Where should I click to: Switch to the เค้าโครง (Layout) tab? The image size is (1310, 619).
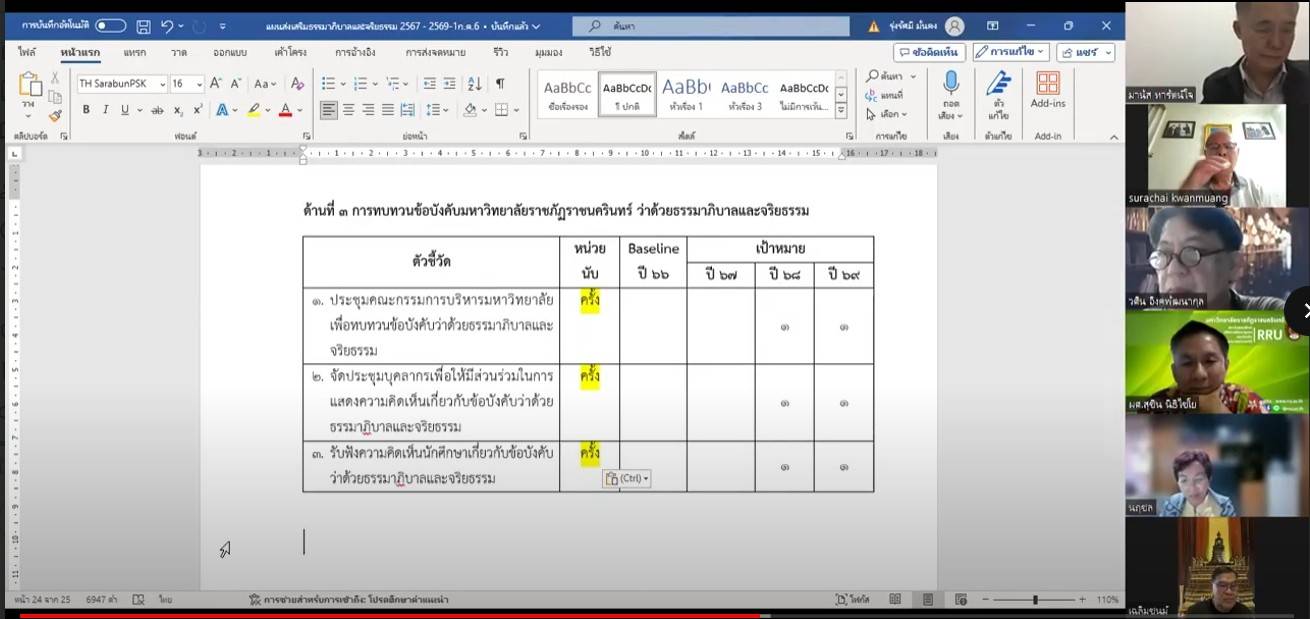click(x=291, y=52)
